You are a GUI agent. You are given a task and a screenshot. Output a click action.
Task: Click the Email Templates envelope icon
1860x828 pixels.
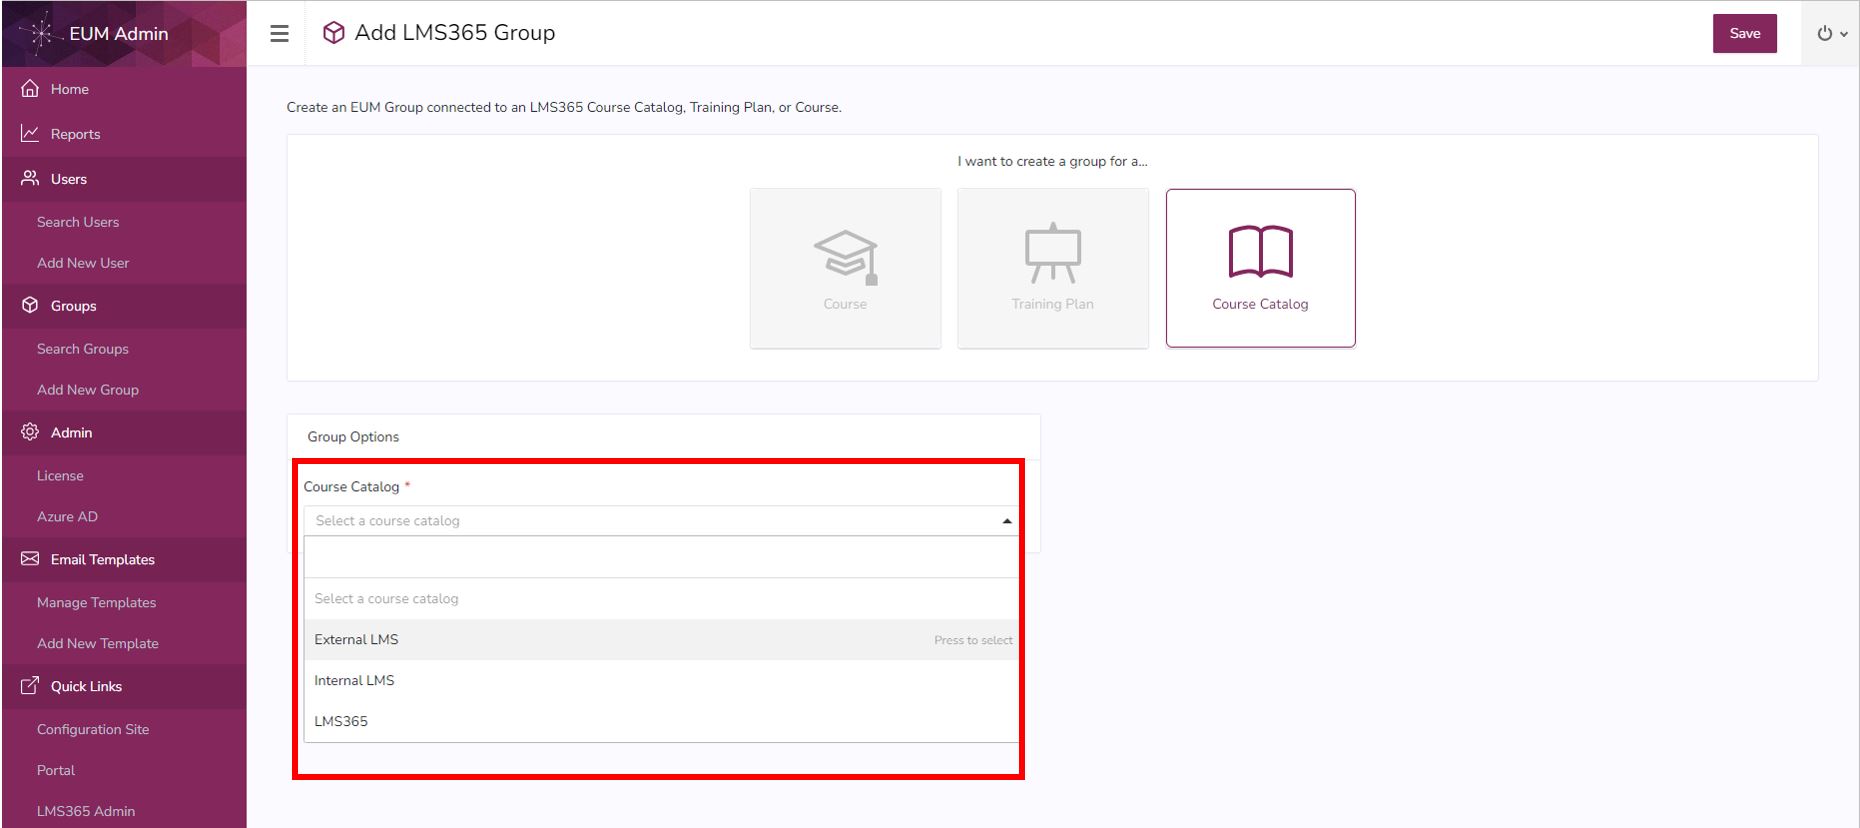30,559
